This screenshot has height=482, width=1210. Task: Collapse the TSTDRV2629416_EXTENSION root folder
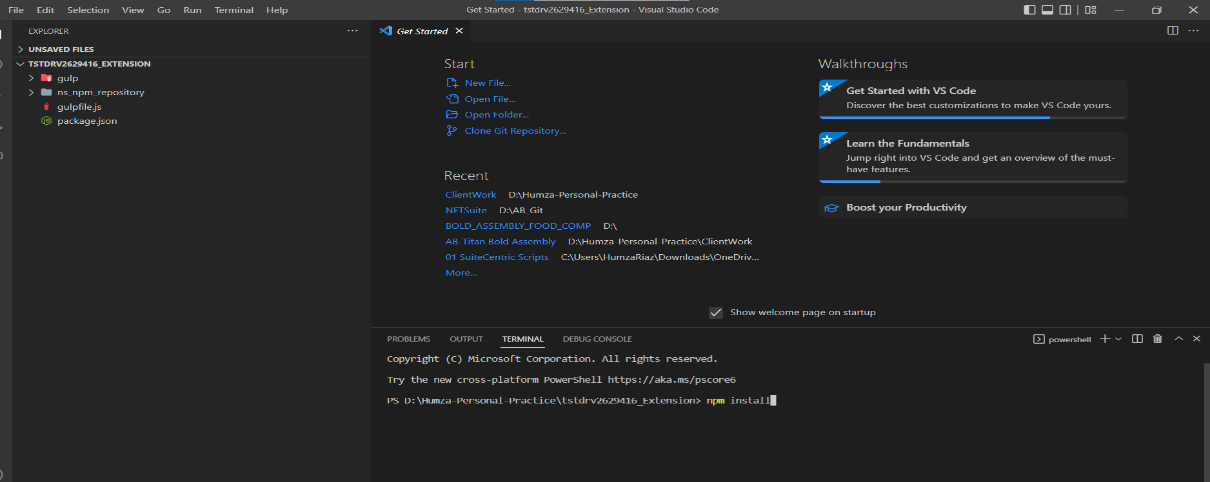coord(20,63)
